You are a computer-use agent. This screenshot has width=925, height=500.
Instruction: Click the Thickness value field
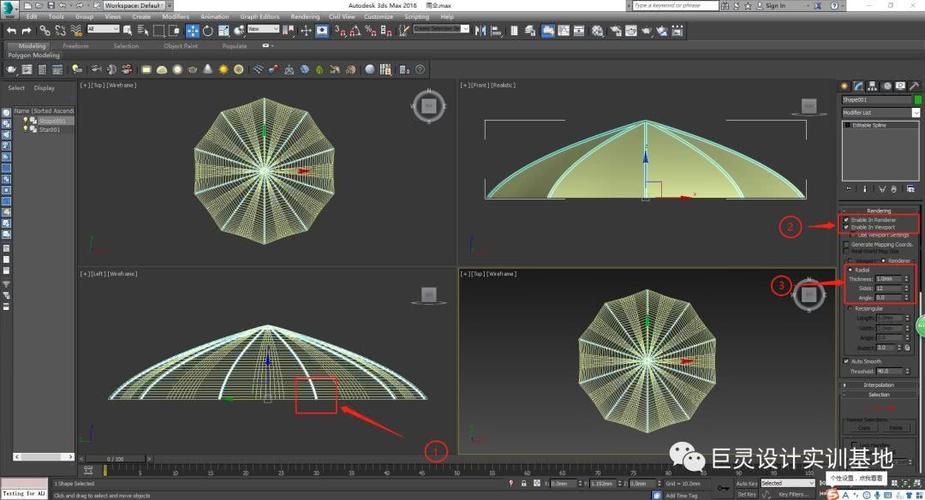coord(886,279)
